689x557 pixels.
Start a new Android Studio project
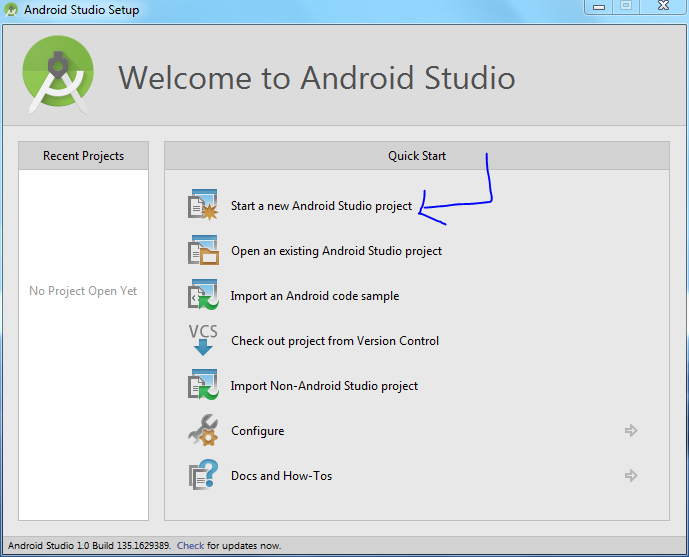pos(321,206)
